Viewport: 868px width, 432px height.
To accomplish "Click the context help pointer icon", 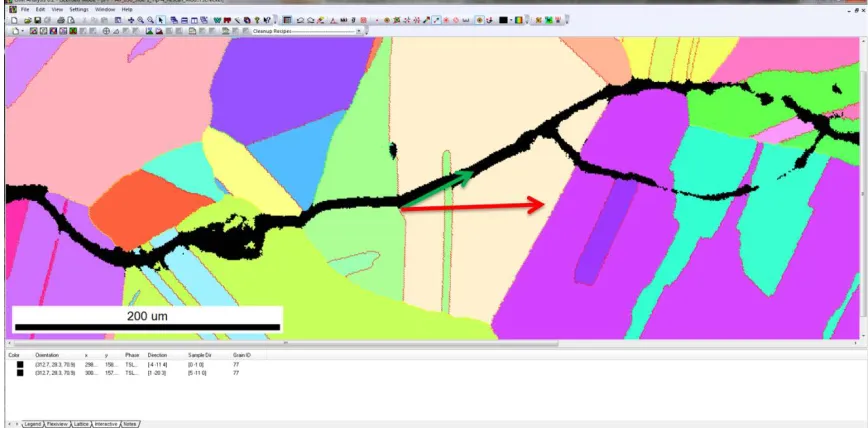I will [267, 20].
